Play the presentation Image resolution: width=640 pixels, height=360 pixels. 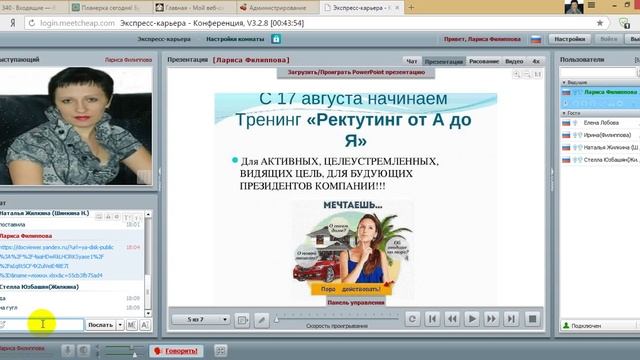tap(472, 319)
